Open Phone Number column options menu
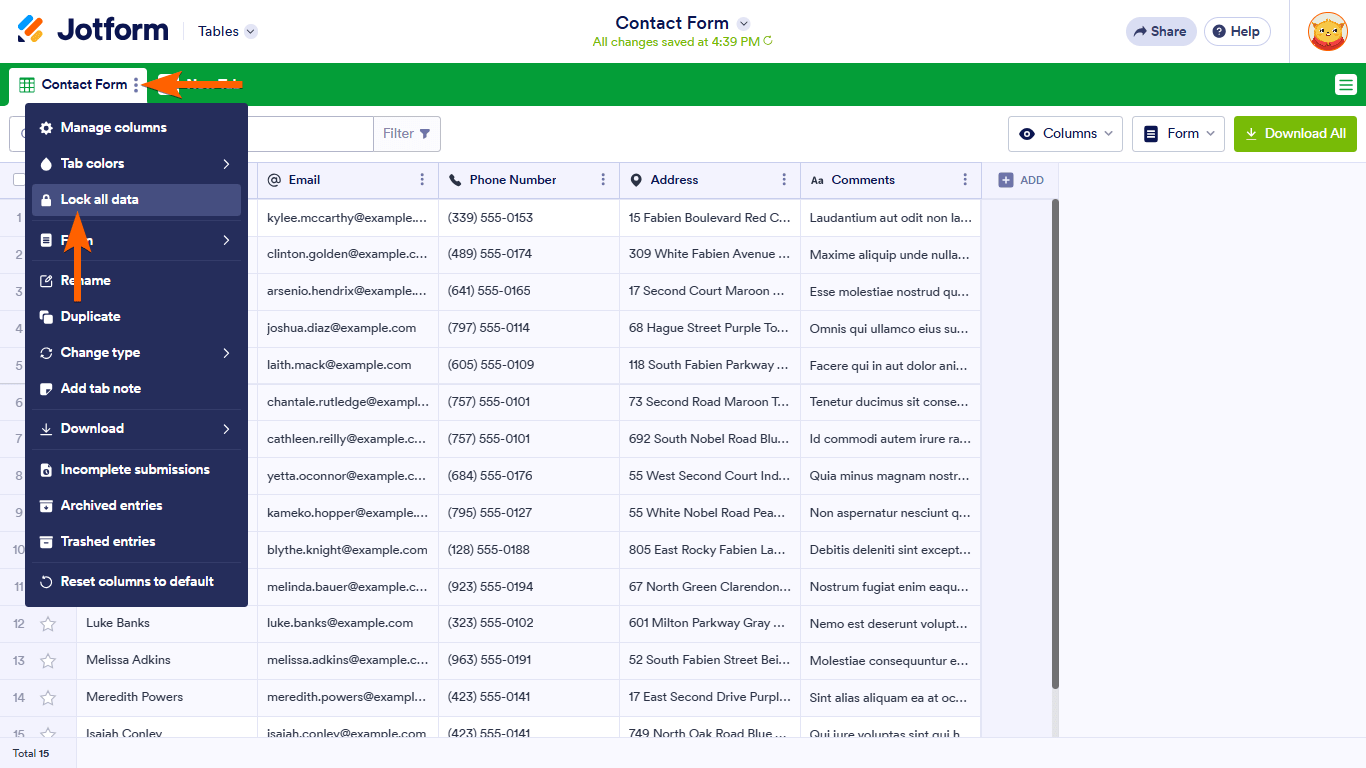1366x768 pixels. click(603, 180)
